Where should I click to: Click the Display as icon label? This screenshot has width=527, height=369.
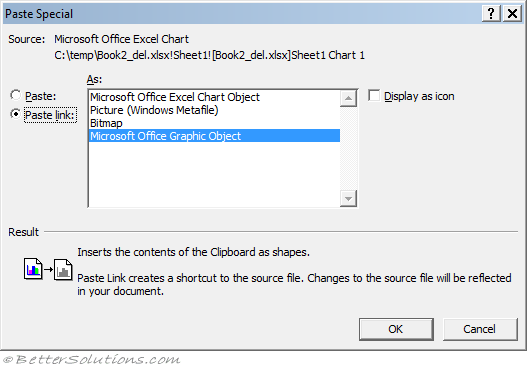[x=419, y=96]
